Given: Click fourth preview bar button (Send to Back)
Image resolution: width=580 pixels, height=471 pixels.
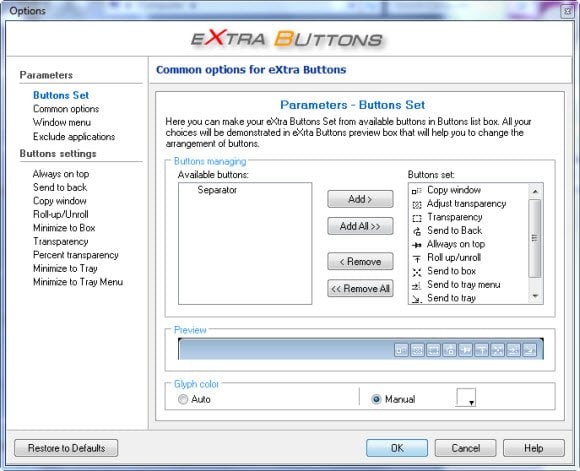Looking at the screenshot, I should tap(449, 350).
